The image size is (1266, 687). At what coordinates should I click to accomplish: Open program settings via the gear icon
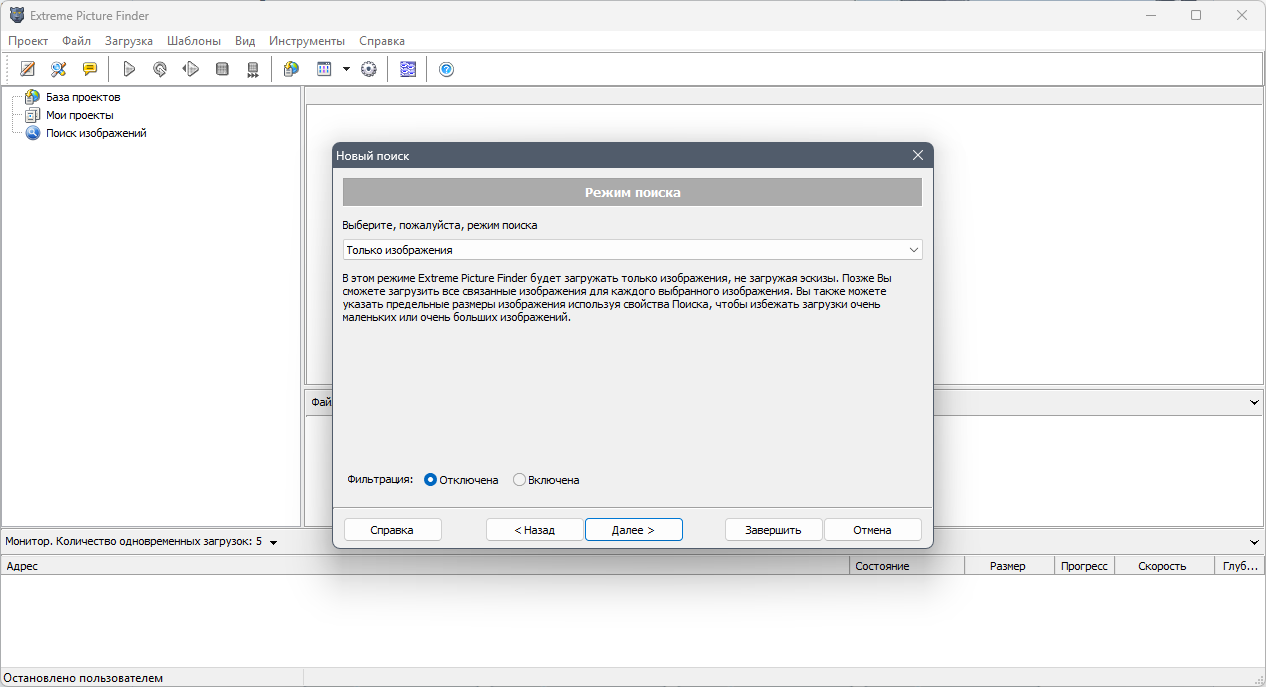tap(368, 68)
